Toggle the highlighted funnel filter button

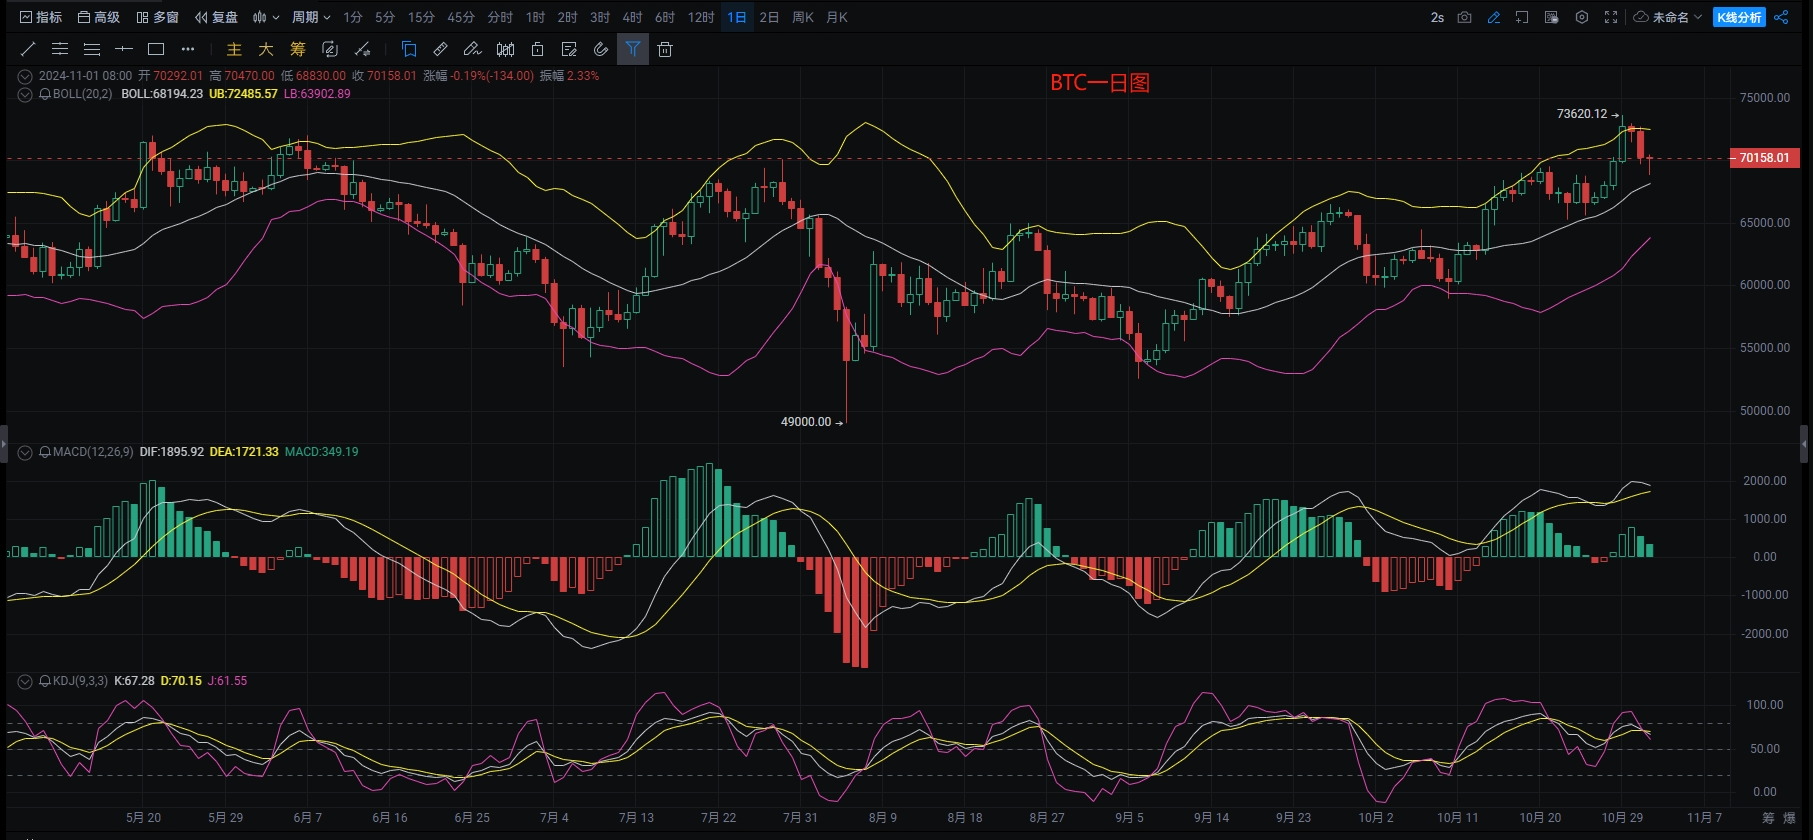point(633,49)
